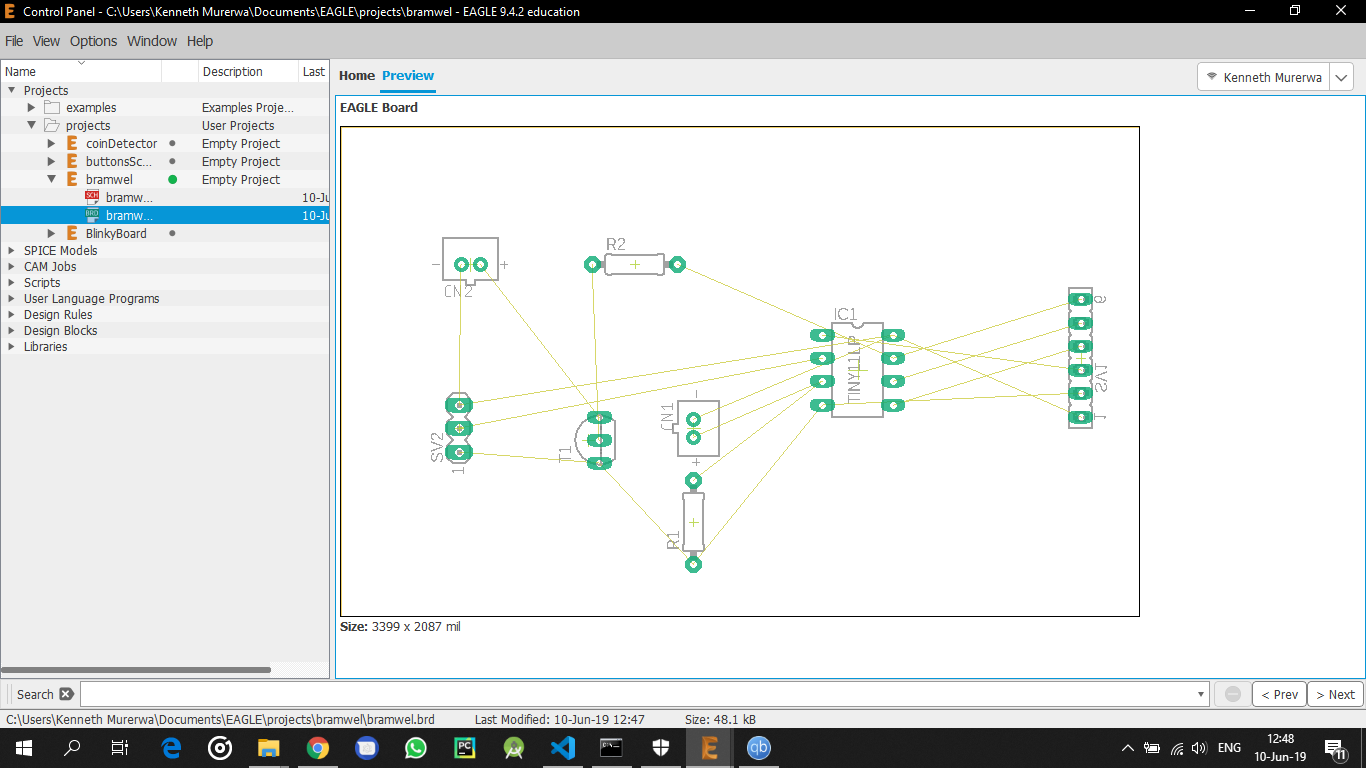The image size is (1366, 768).
Task: Open Android Studio from the taskbar
Action: coord(514,747)
